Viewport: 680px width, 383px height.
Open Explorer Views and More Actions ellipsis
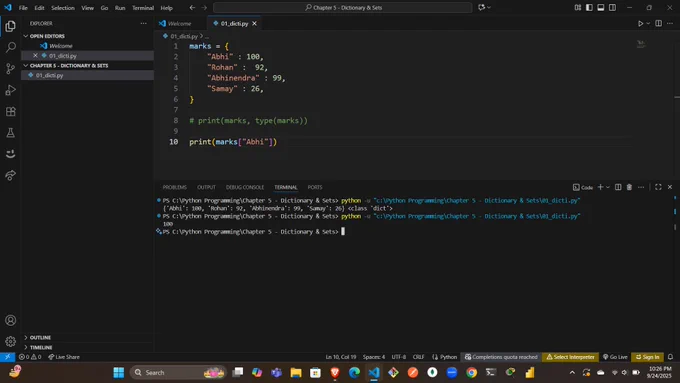144,23
